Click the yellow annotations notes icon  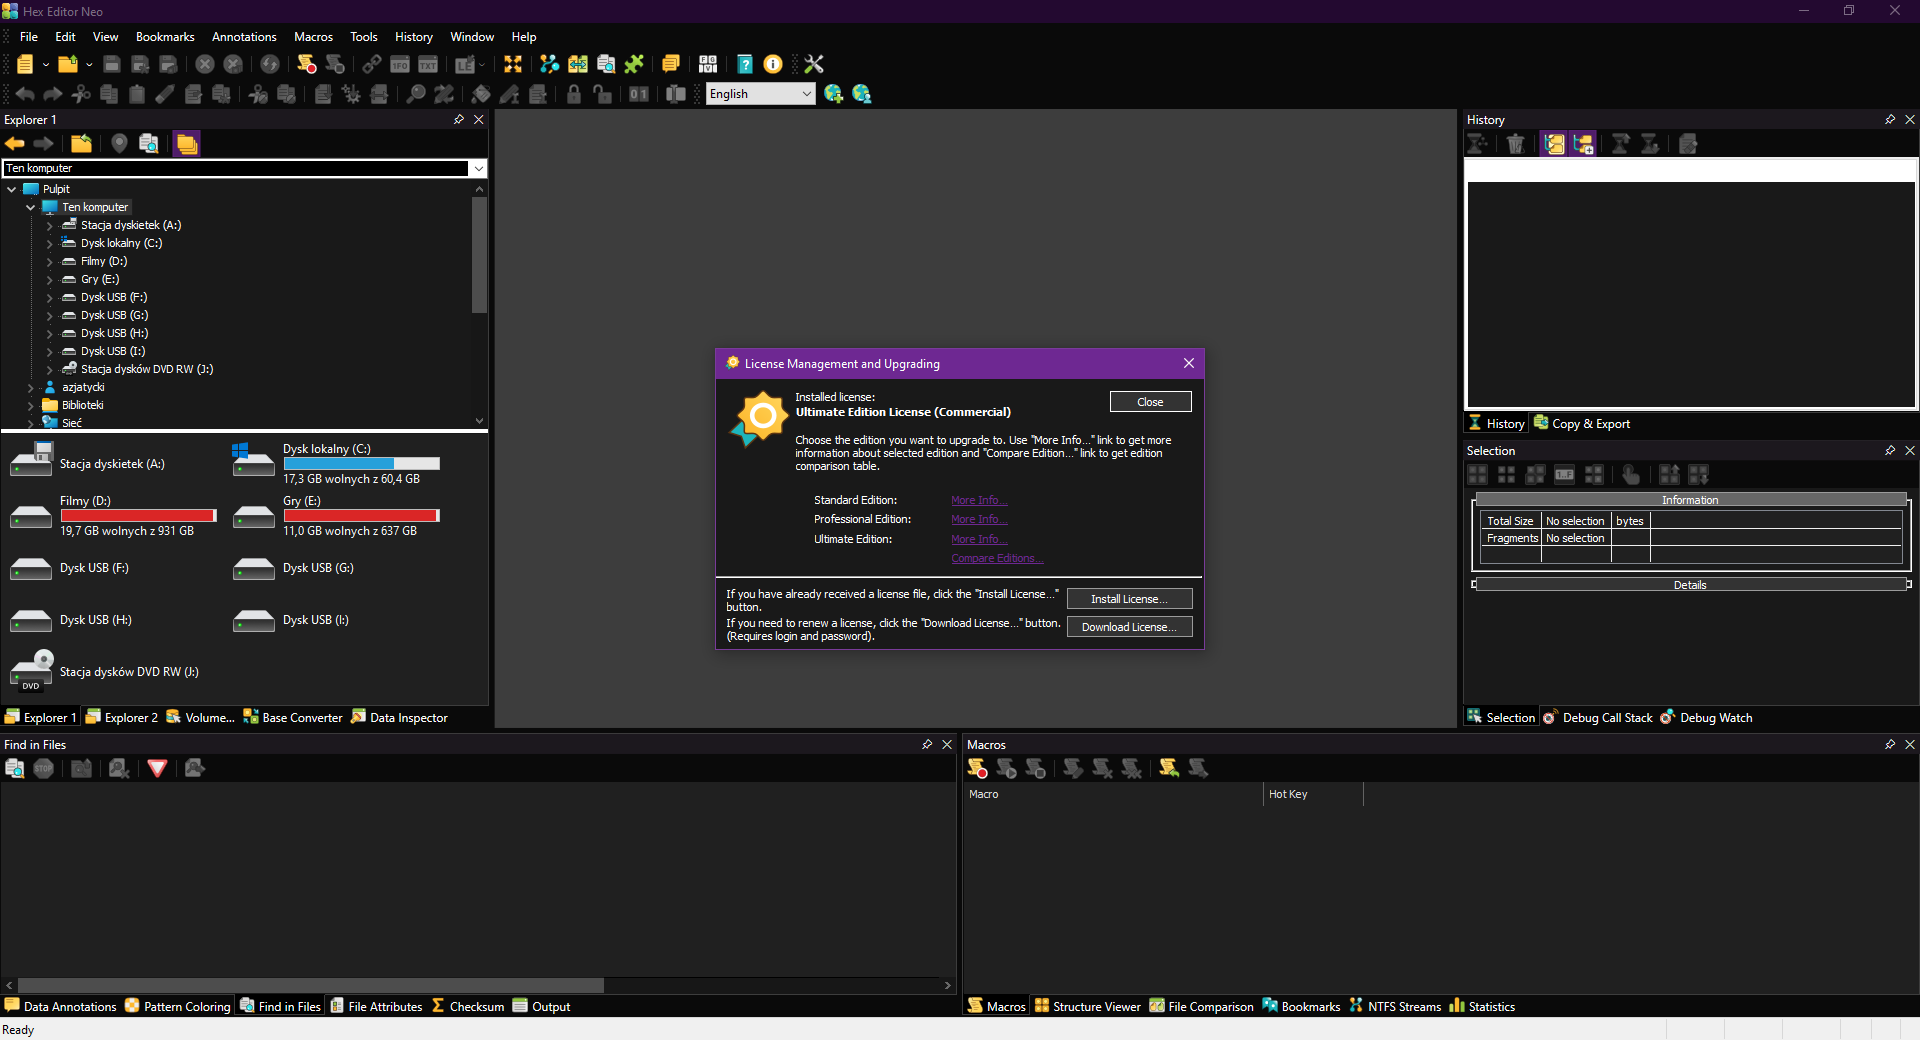click(671, 64)
